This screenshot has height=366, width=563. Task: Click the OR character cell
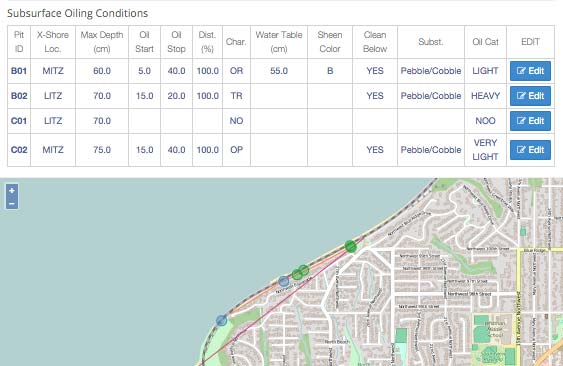coord(236,71)
